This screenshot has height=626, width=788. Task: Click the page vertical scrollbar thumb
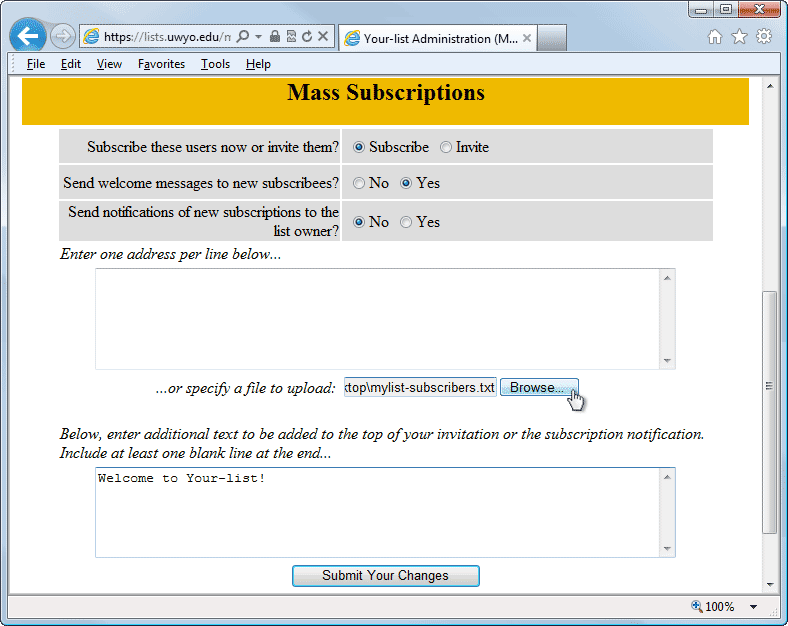point(769,412)
